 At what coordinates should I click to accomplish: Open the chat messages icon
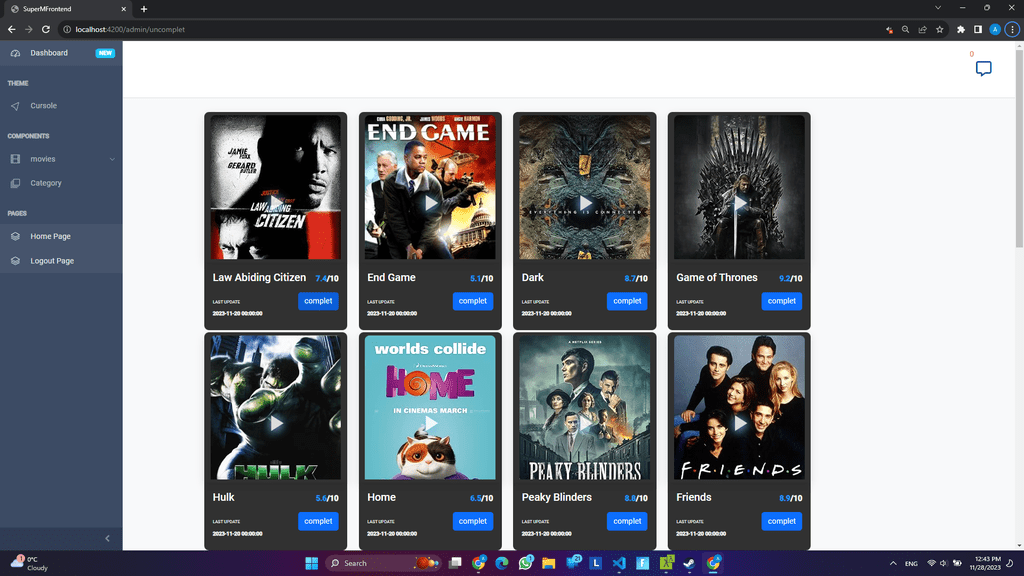pyautogui.click(x=983, y=69)
